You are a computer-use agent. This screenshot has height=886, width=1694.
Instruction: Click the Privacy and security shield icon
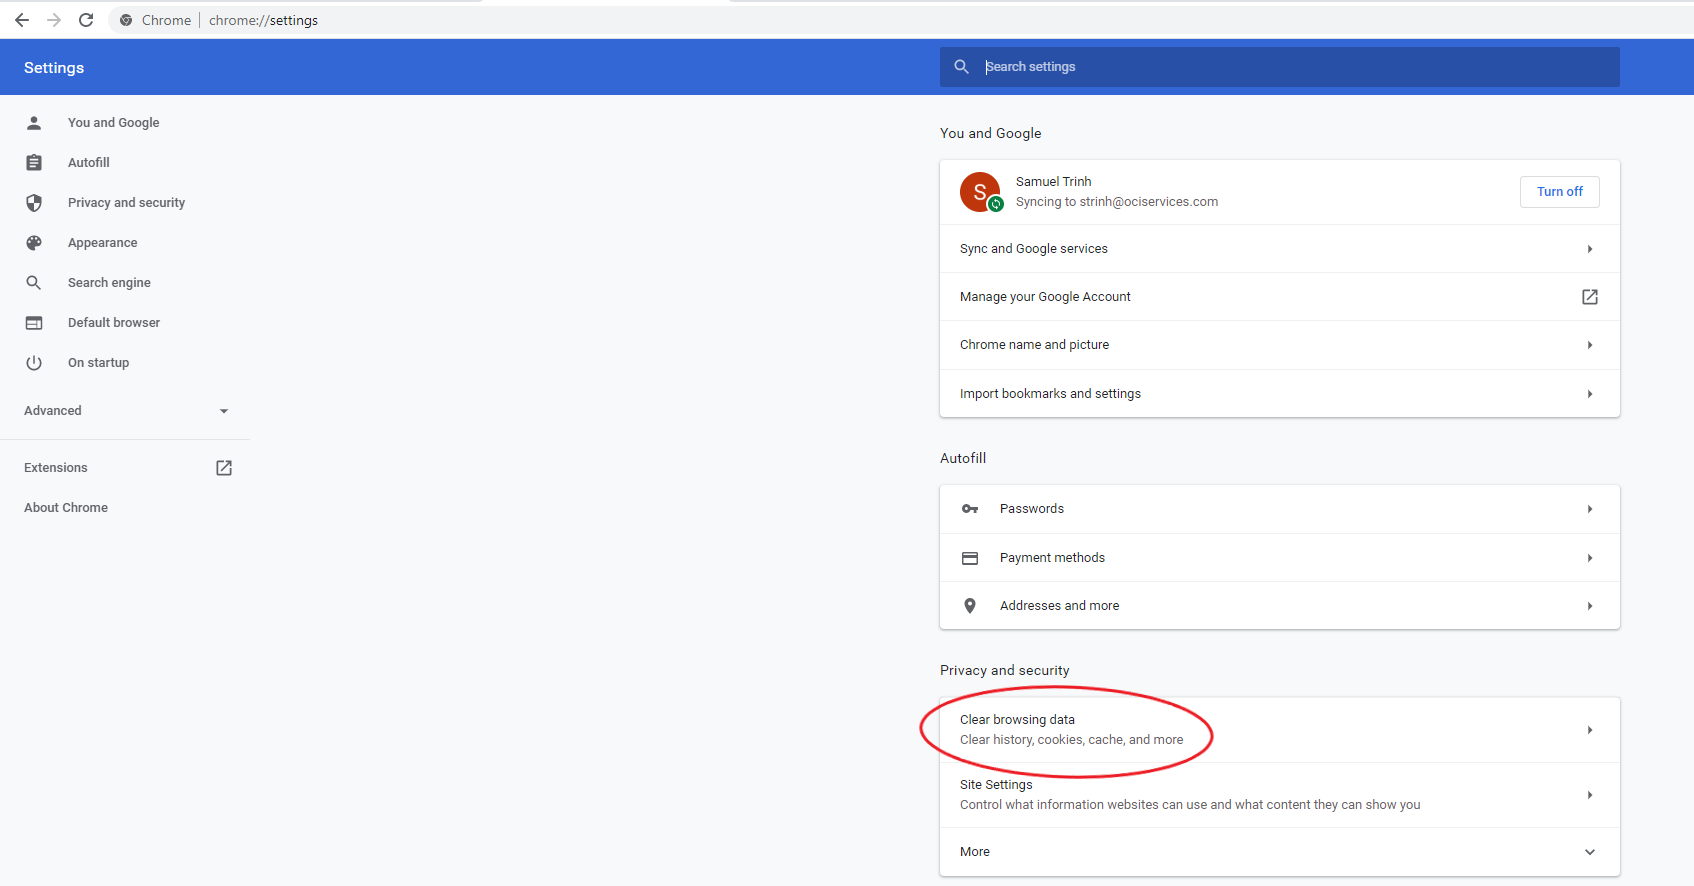(x=34, y=203)
